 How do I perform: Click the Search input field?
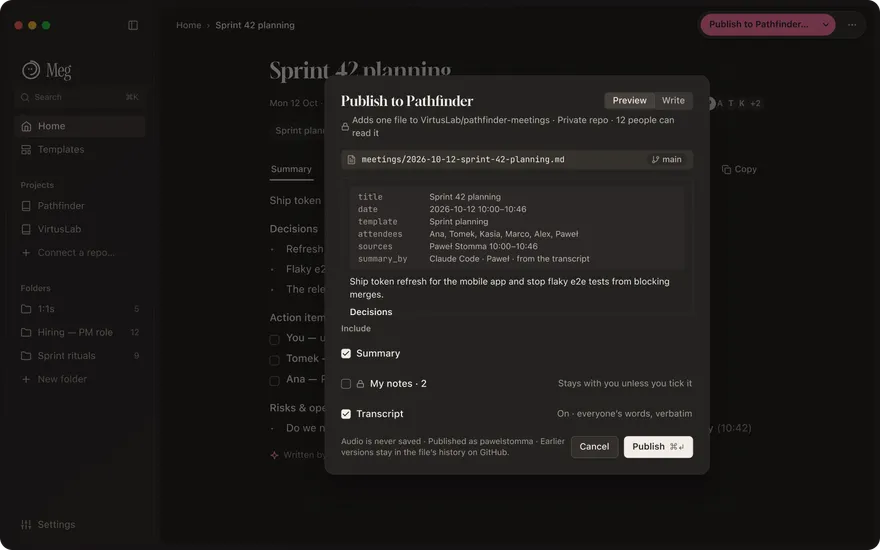80,97
